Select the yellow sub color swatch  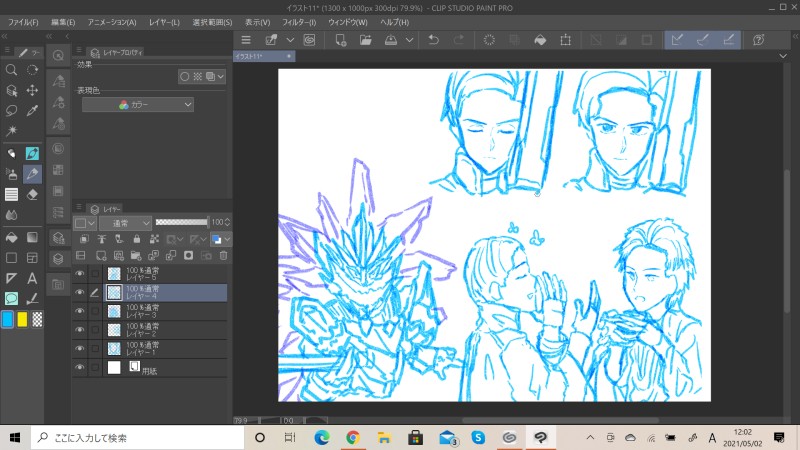[x=22, y=319]
